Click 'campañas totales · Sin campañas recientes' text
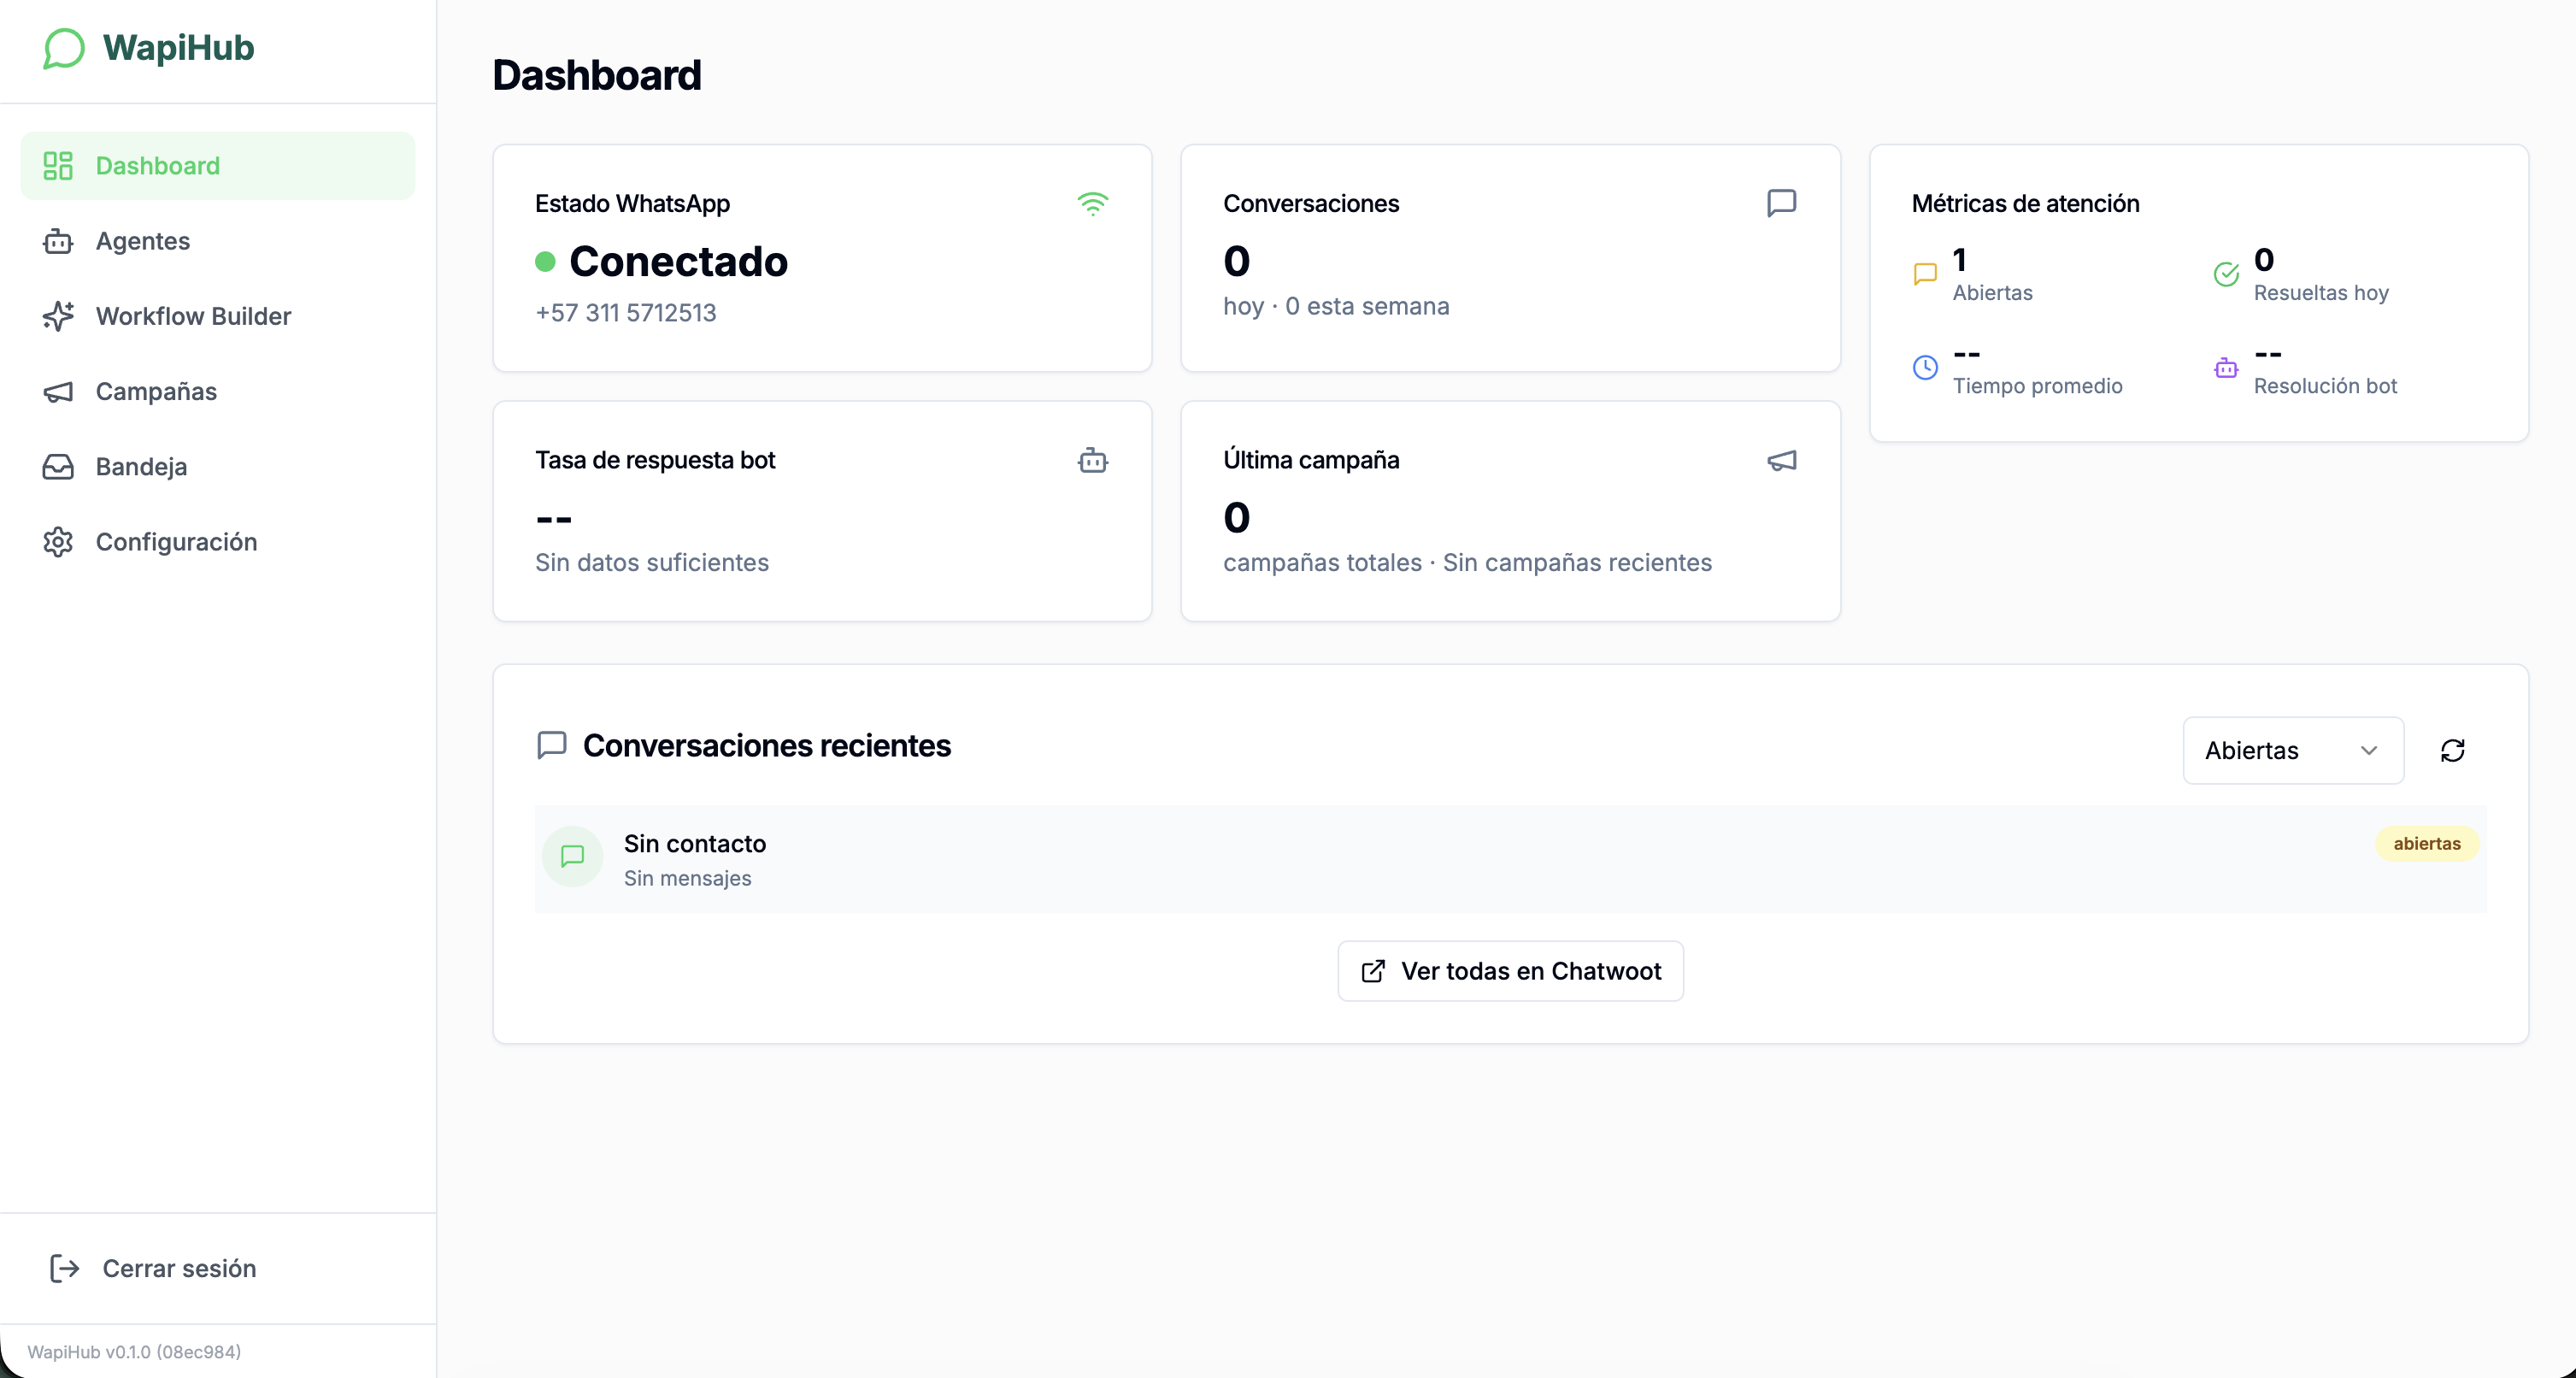The width and height of the screenshot is (2576, 1378). [x=1467, y=562]
